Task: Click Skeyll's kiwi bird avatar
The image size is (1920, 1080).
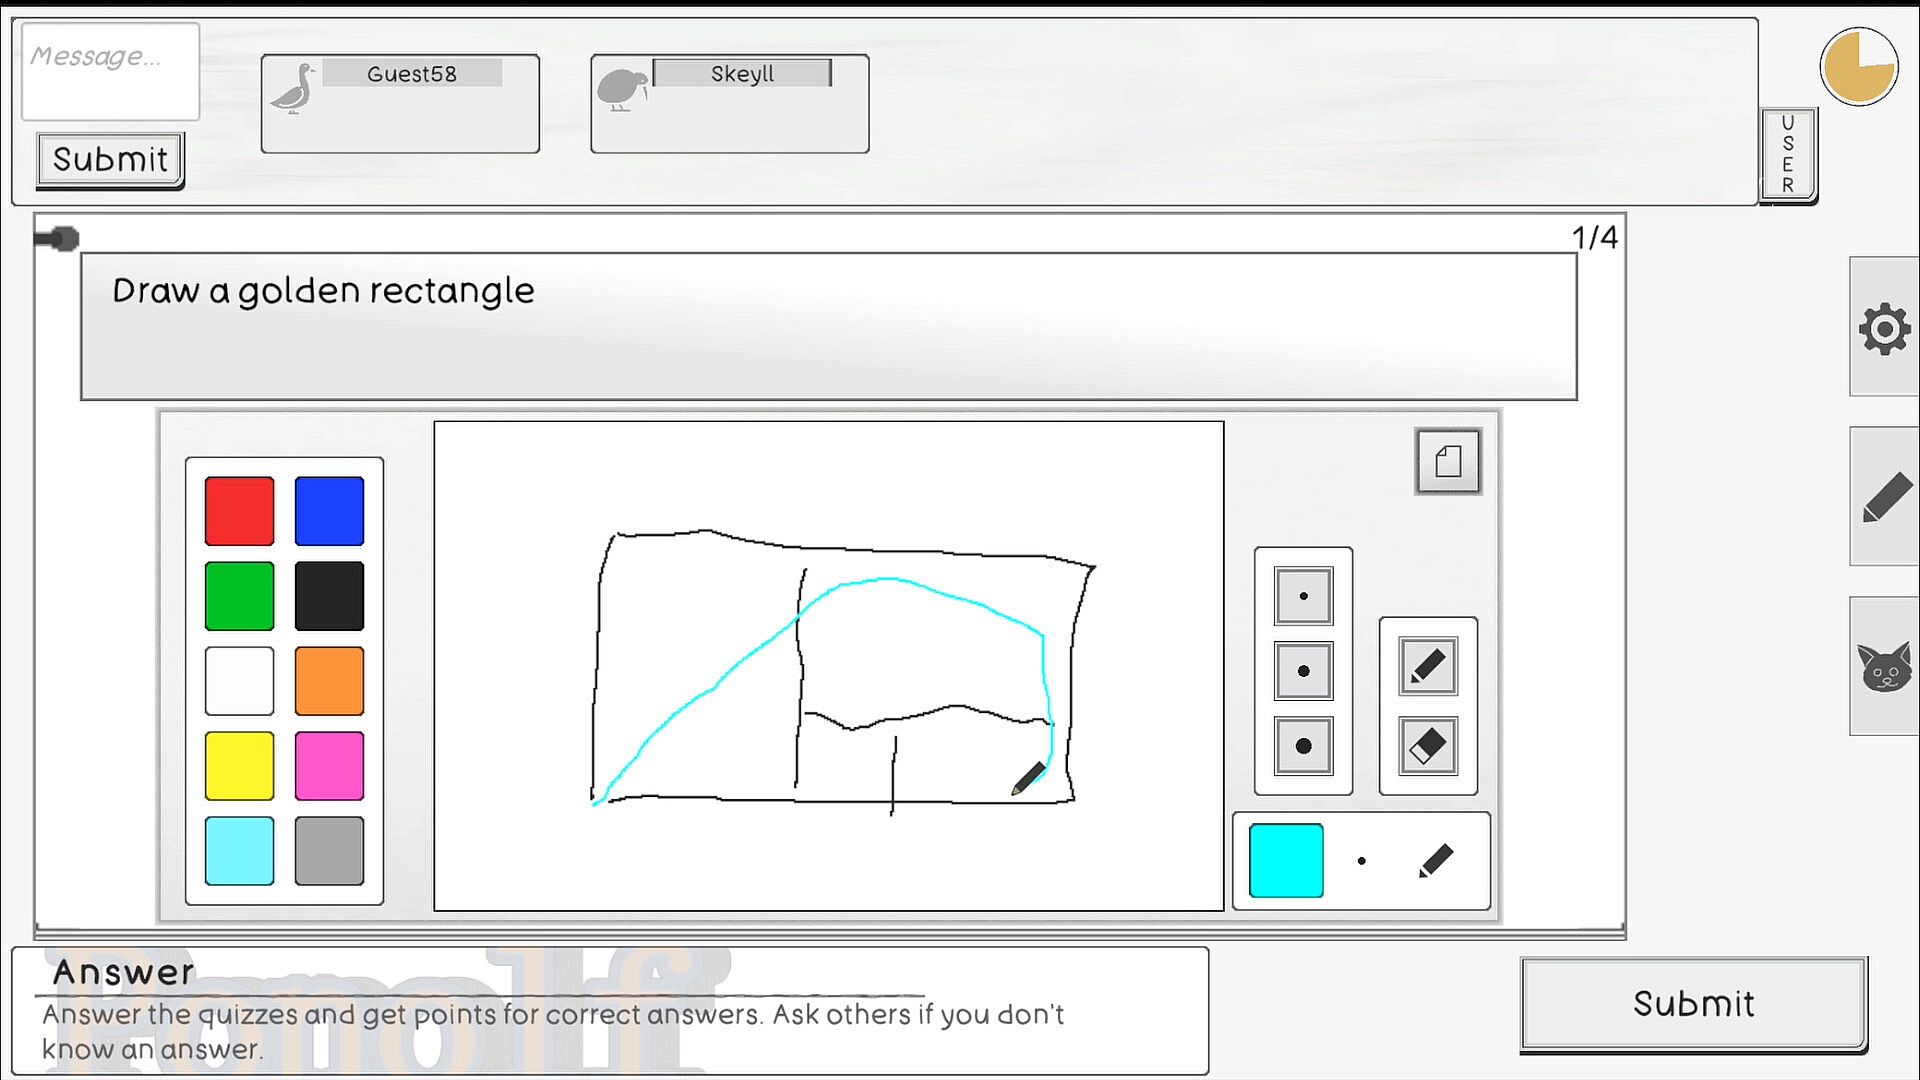Action: coord(622,88)
